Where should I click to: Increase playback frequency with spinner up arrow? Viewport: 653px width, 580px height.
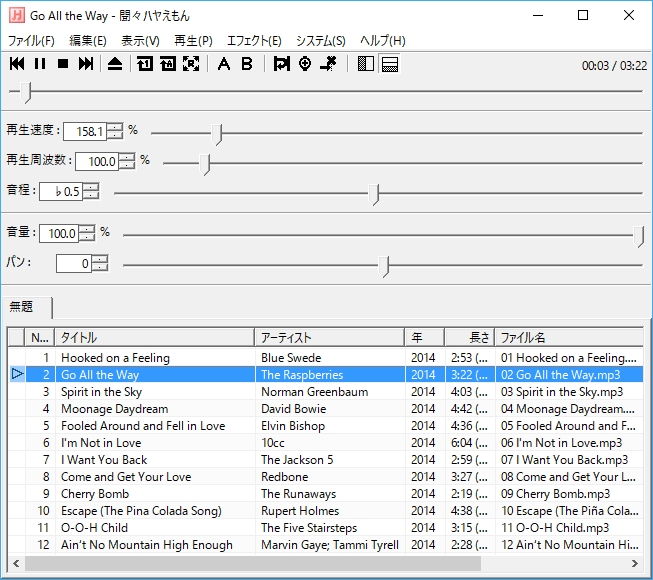(x=127, y=157)
